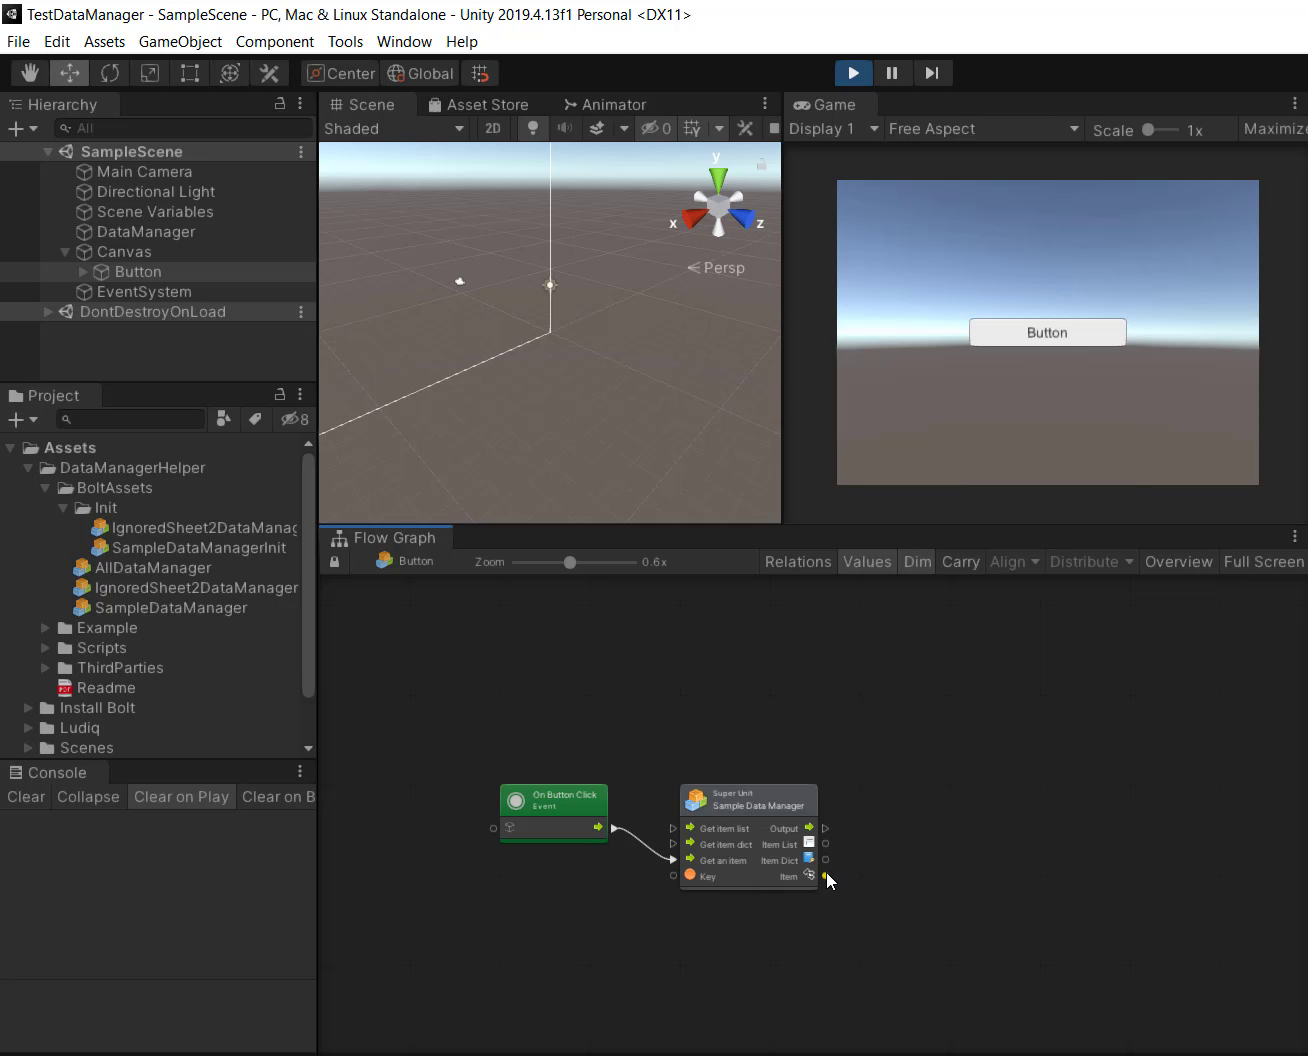
Task: Toggle pivot mode Center button
Action: 340,73
